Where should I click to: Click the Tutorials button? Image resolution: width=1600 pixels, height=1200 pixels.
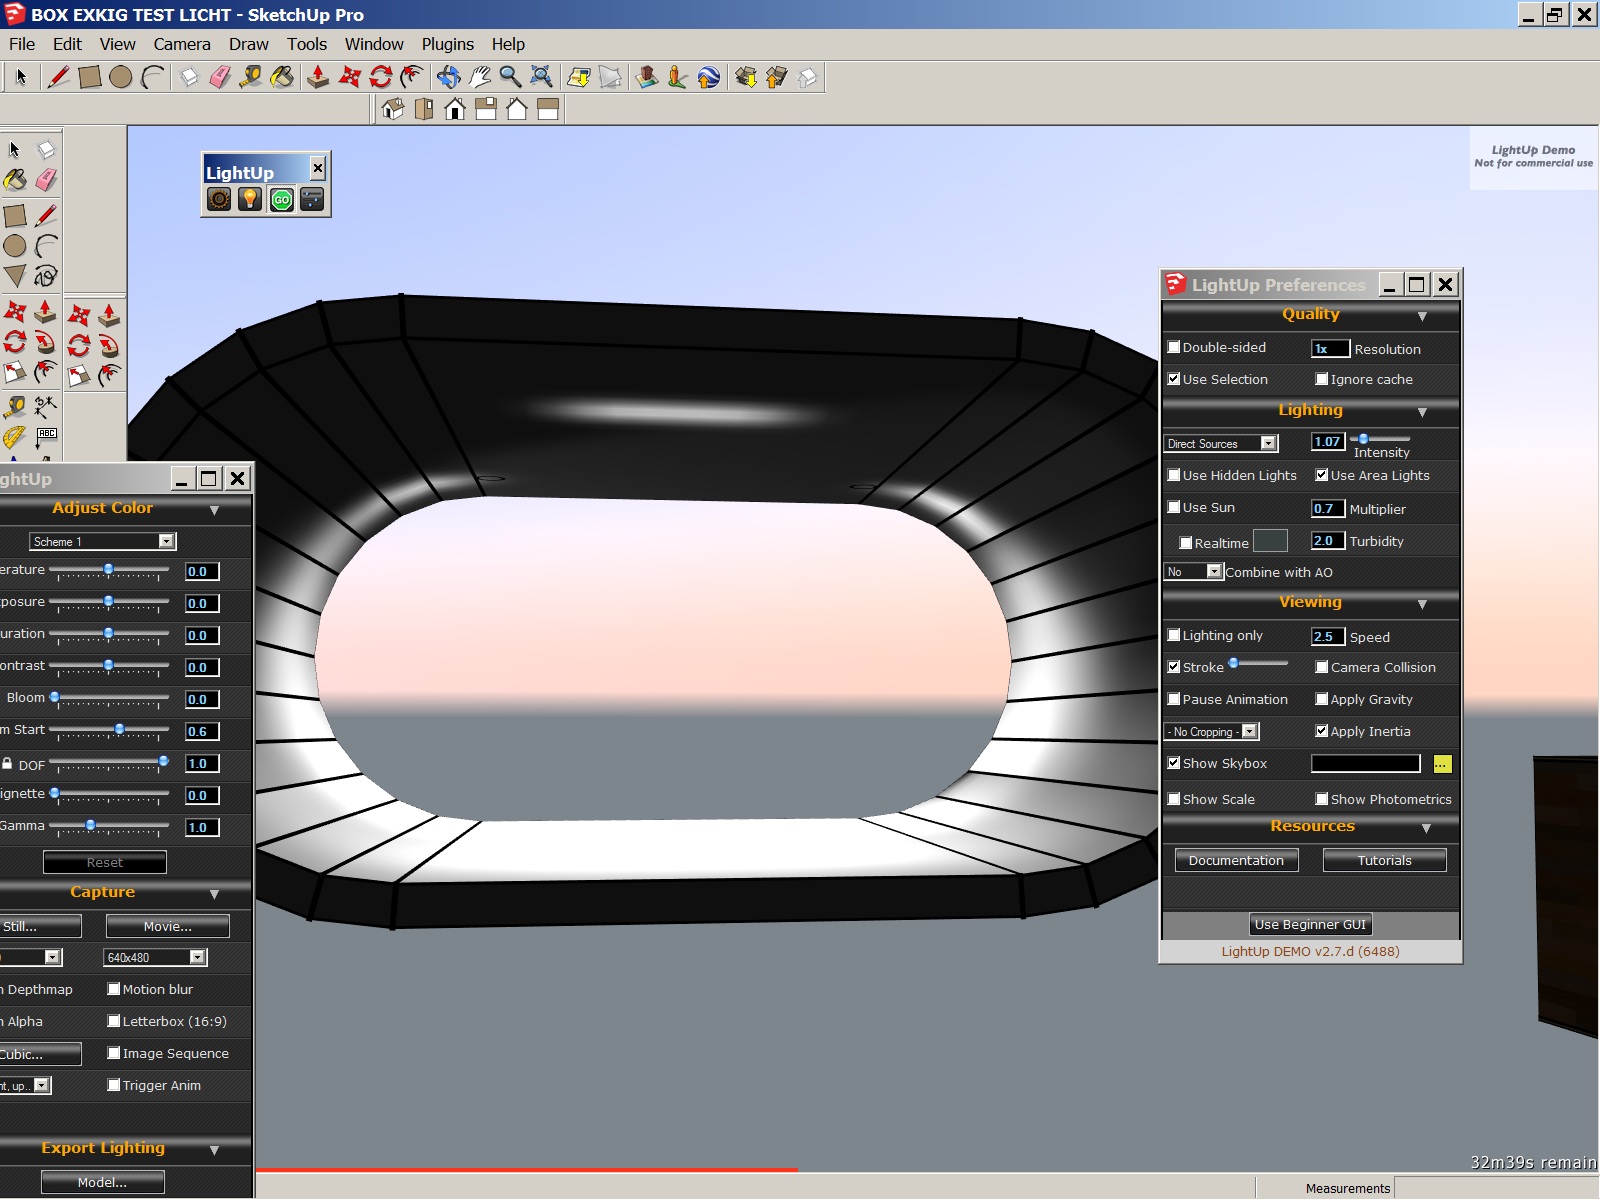[1384, 860]
